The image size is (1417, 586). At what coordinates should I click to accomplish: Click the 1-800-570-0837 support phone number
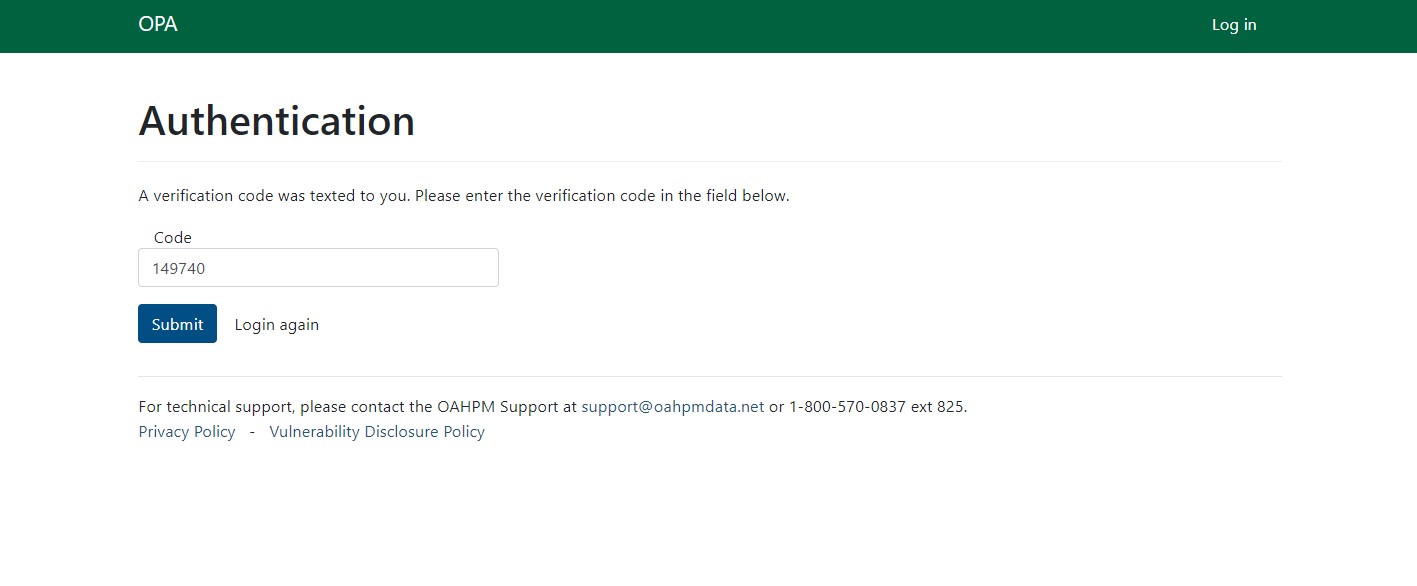coord(847,407)
